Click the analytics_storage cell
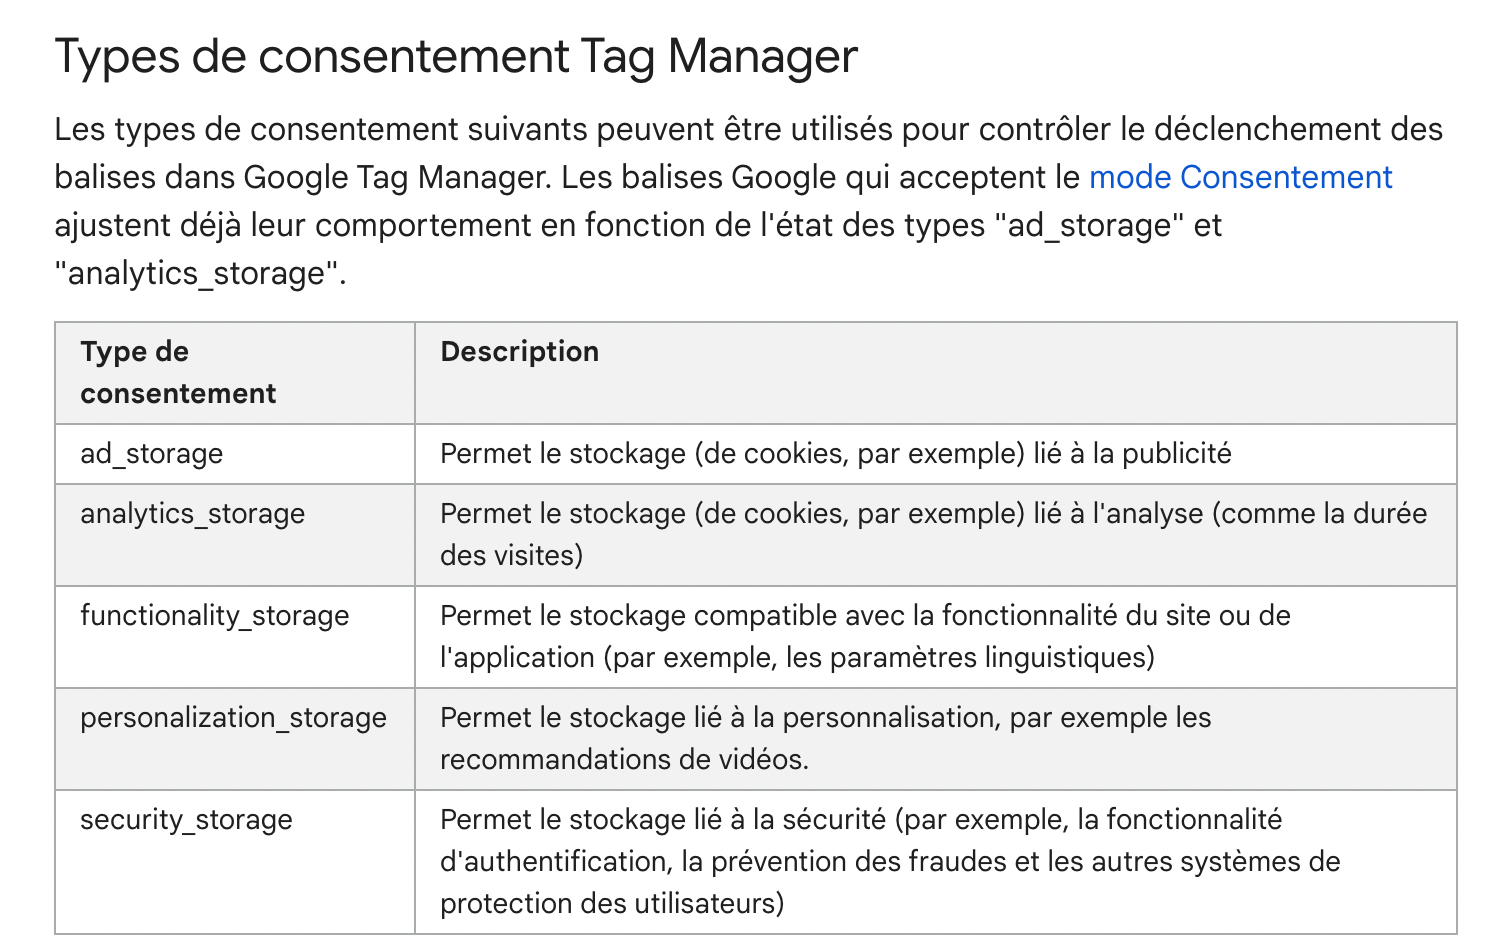1506x950 pixels. point(235,535)
